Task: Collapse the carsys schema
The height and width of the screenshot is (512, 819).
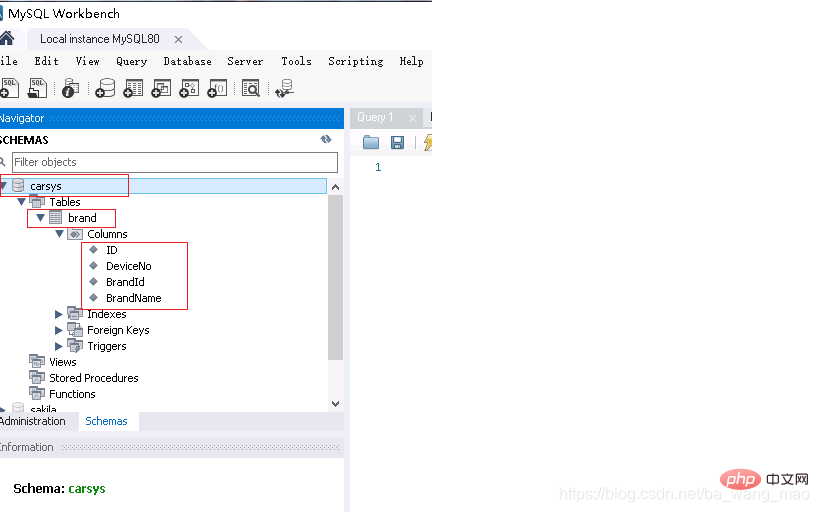Action: pos(4,185)
